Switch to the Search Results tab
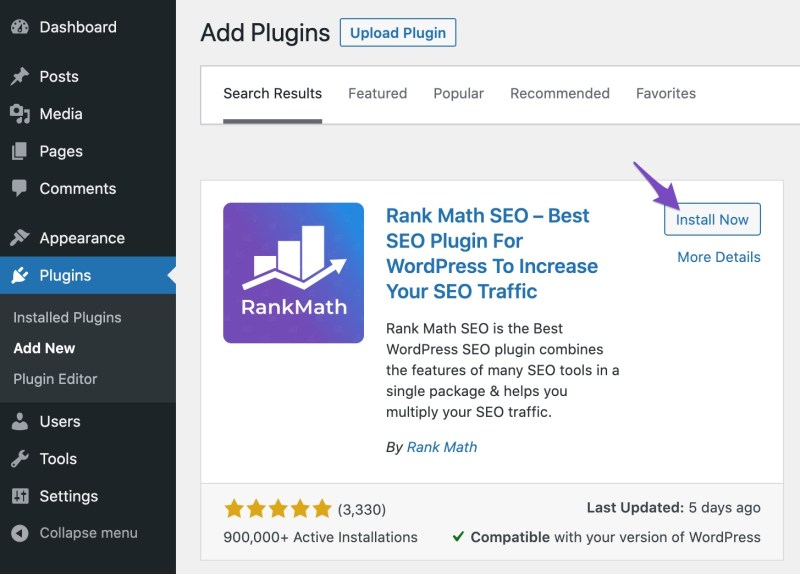This screenshot has width=800, height=574. point(272,94)
